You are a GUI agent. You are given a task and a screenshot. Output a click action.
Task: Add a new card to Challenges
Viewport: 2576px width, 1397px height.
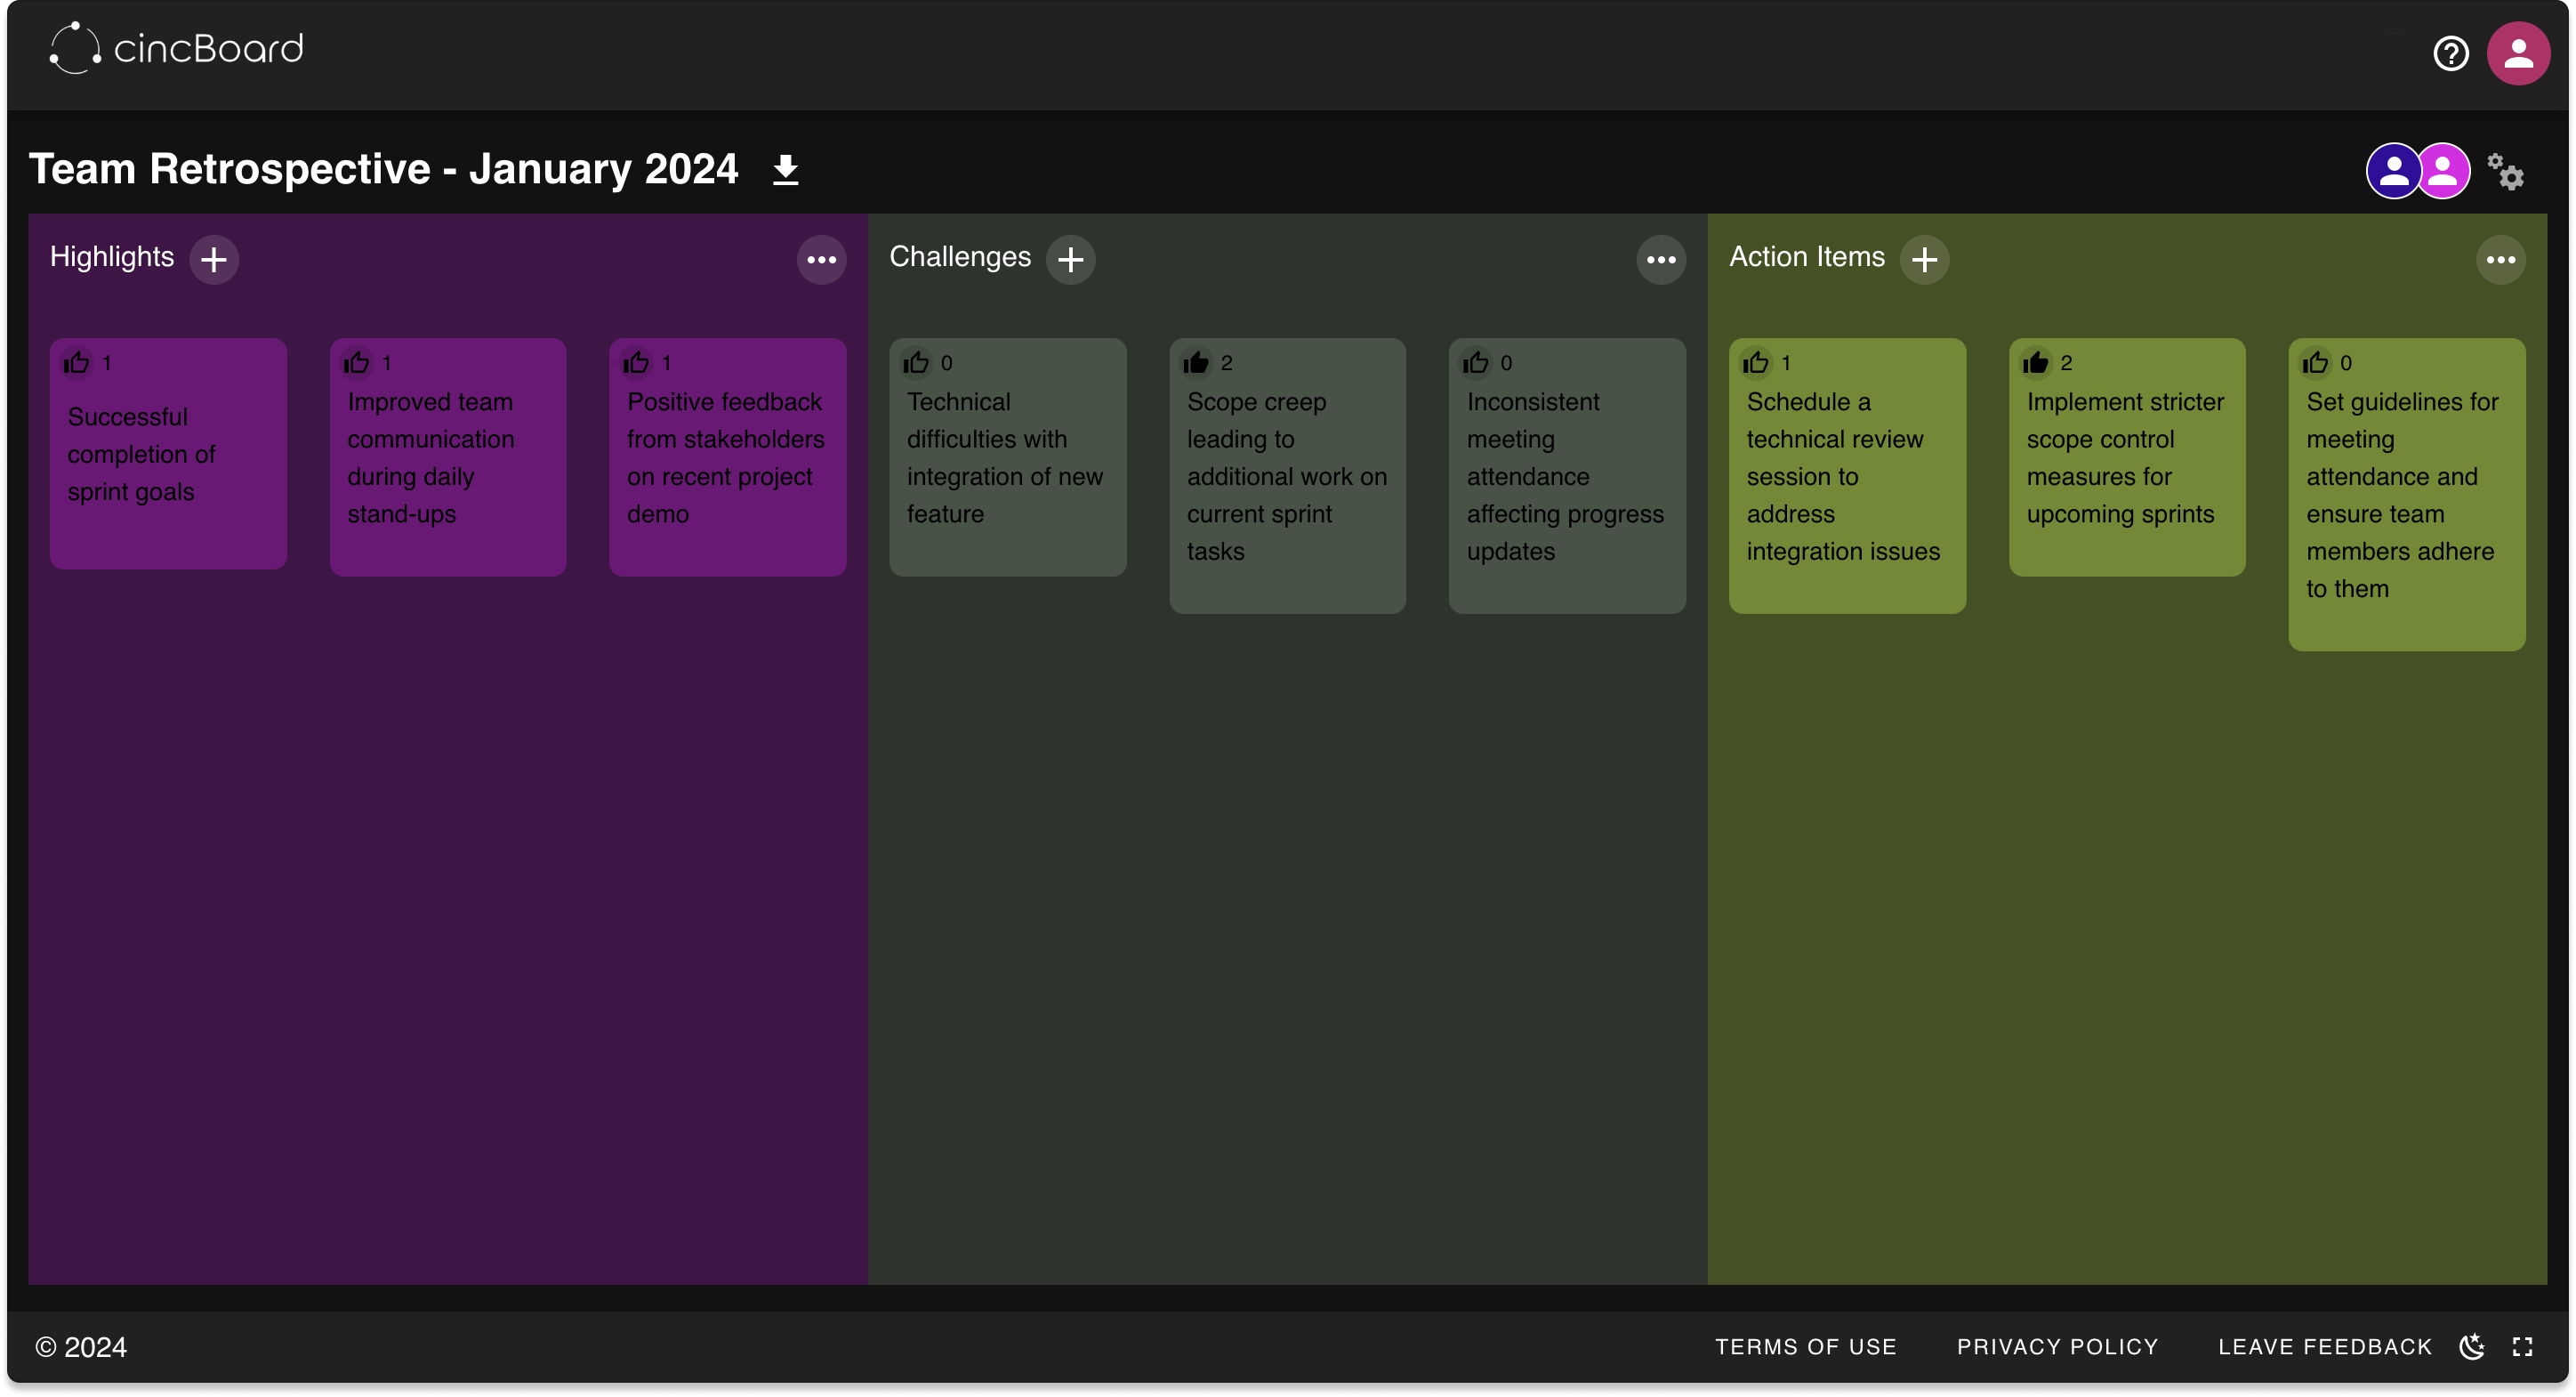click(1071, 260)
